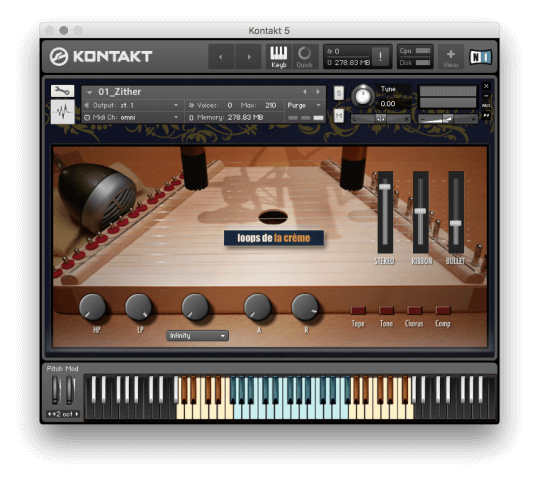540x481 pixels.
Task: Click the 01_Zither instrument name
Action: point(120,92)
